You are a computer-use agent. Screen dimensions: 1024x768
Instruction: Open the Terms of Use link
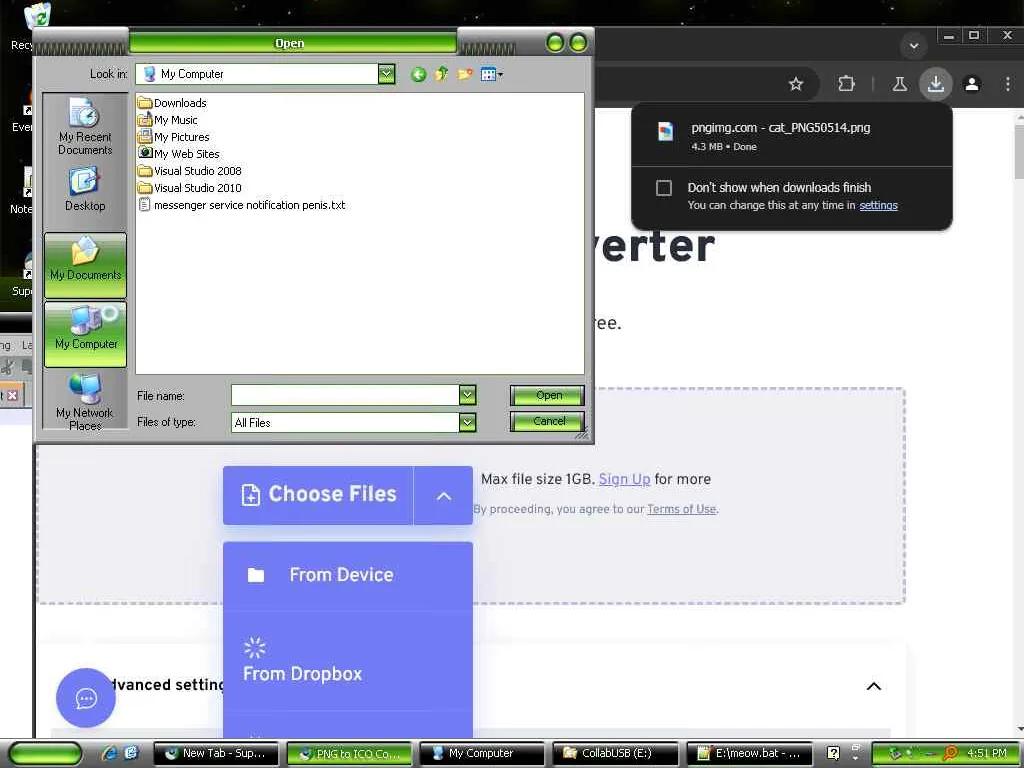pos(681,509)
